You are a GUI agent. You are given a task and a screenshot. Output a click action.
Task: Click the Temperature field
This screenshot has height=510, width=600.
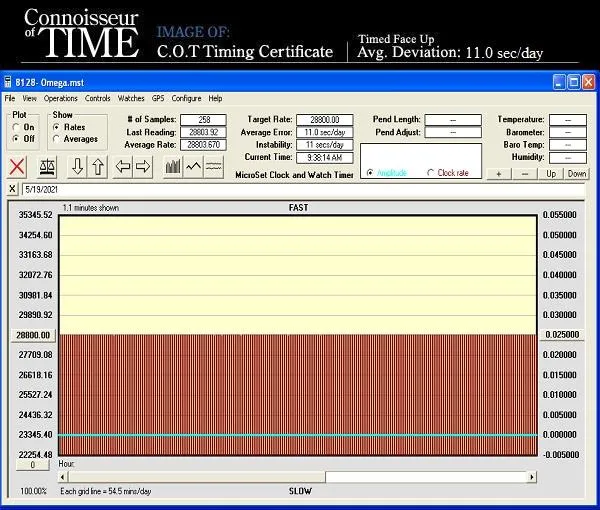coord(568,120)
